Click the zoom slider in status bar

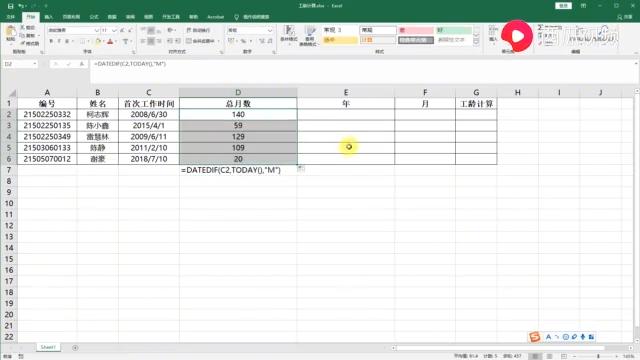[598, 356]
